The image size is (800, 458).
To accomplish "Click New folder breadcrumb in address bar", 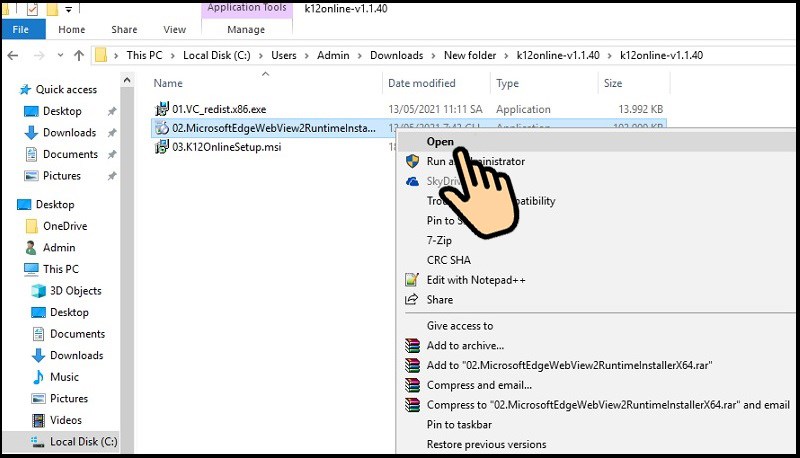I will pyautogui.click(x=470, y=55).
